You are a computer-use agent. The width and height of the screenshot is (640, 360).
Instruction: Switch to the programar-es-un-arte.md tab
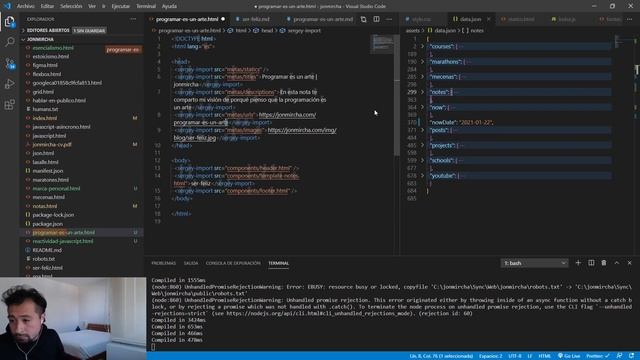(x=322, y=19)
